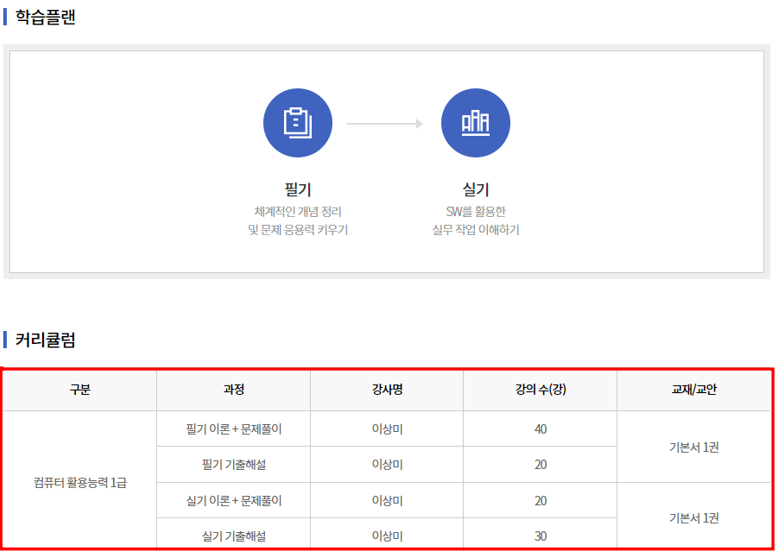Click the 체계적인 개념 정리 description text
Image resolution: width=775 pixels, height=551 pixels.
[298, 212]
